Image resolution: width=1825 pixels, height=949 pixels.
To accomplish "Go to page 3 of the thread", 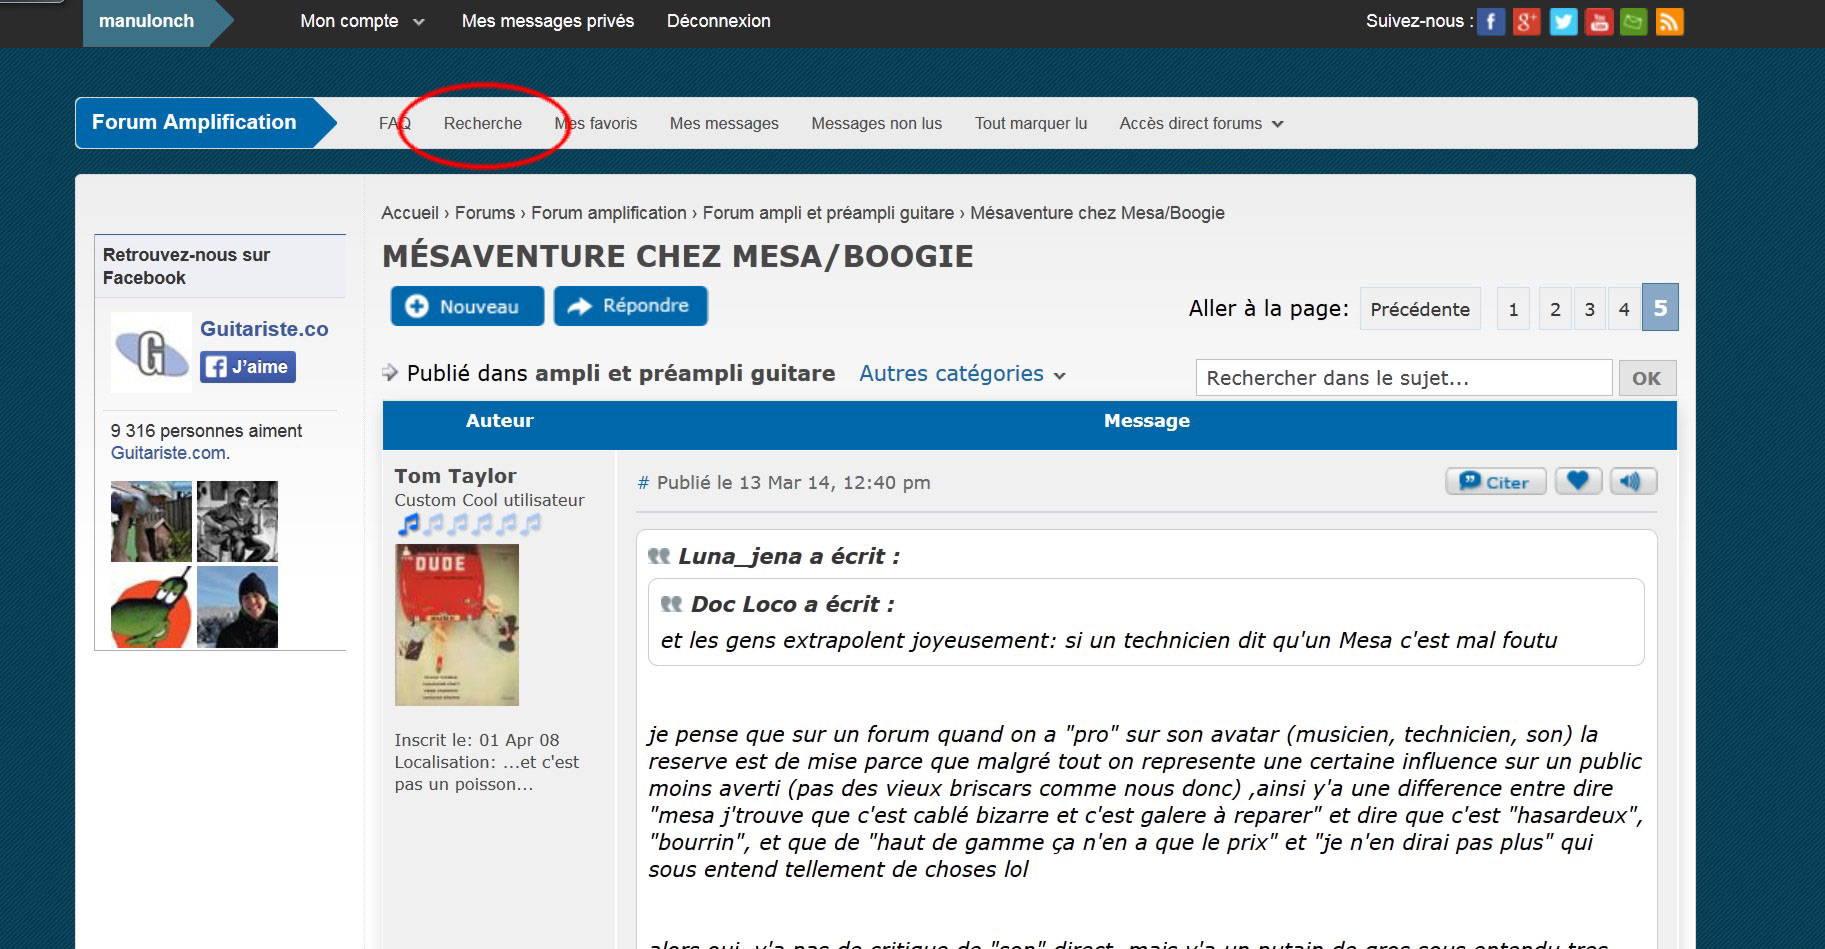I will pyautogui.click(x=1589, y=309).
